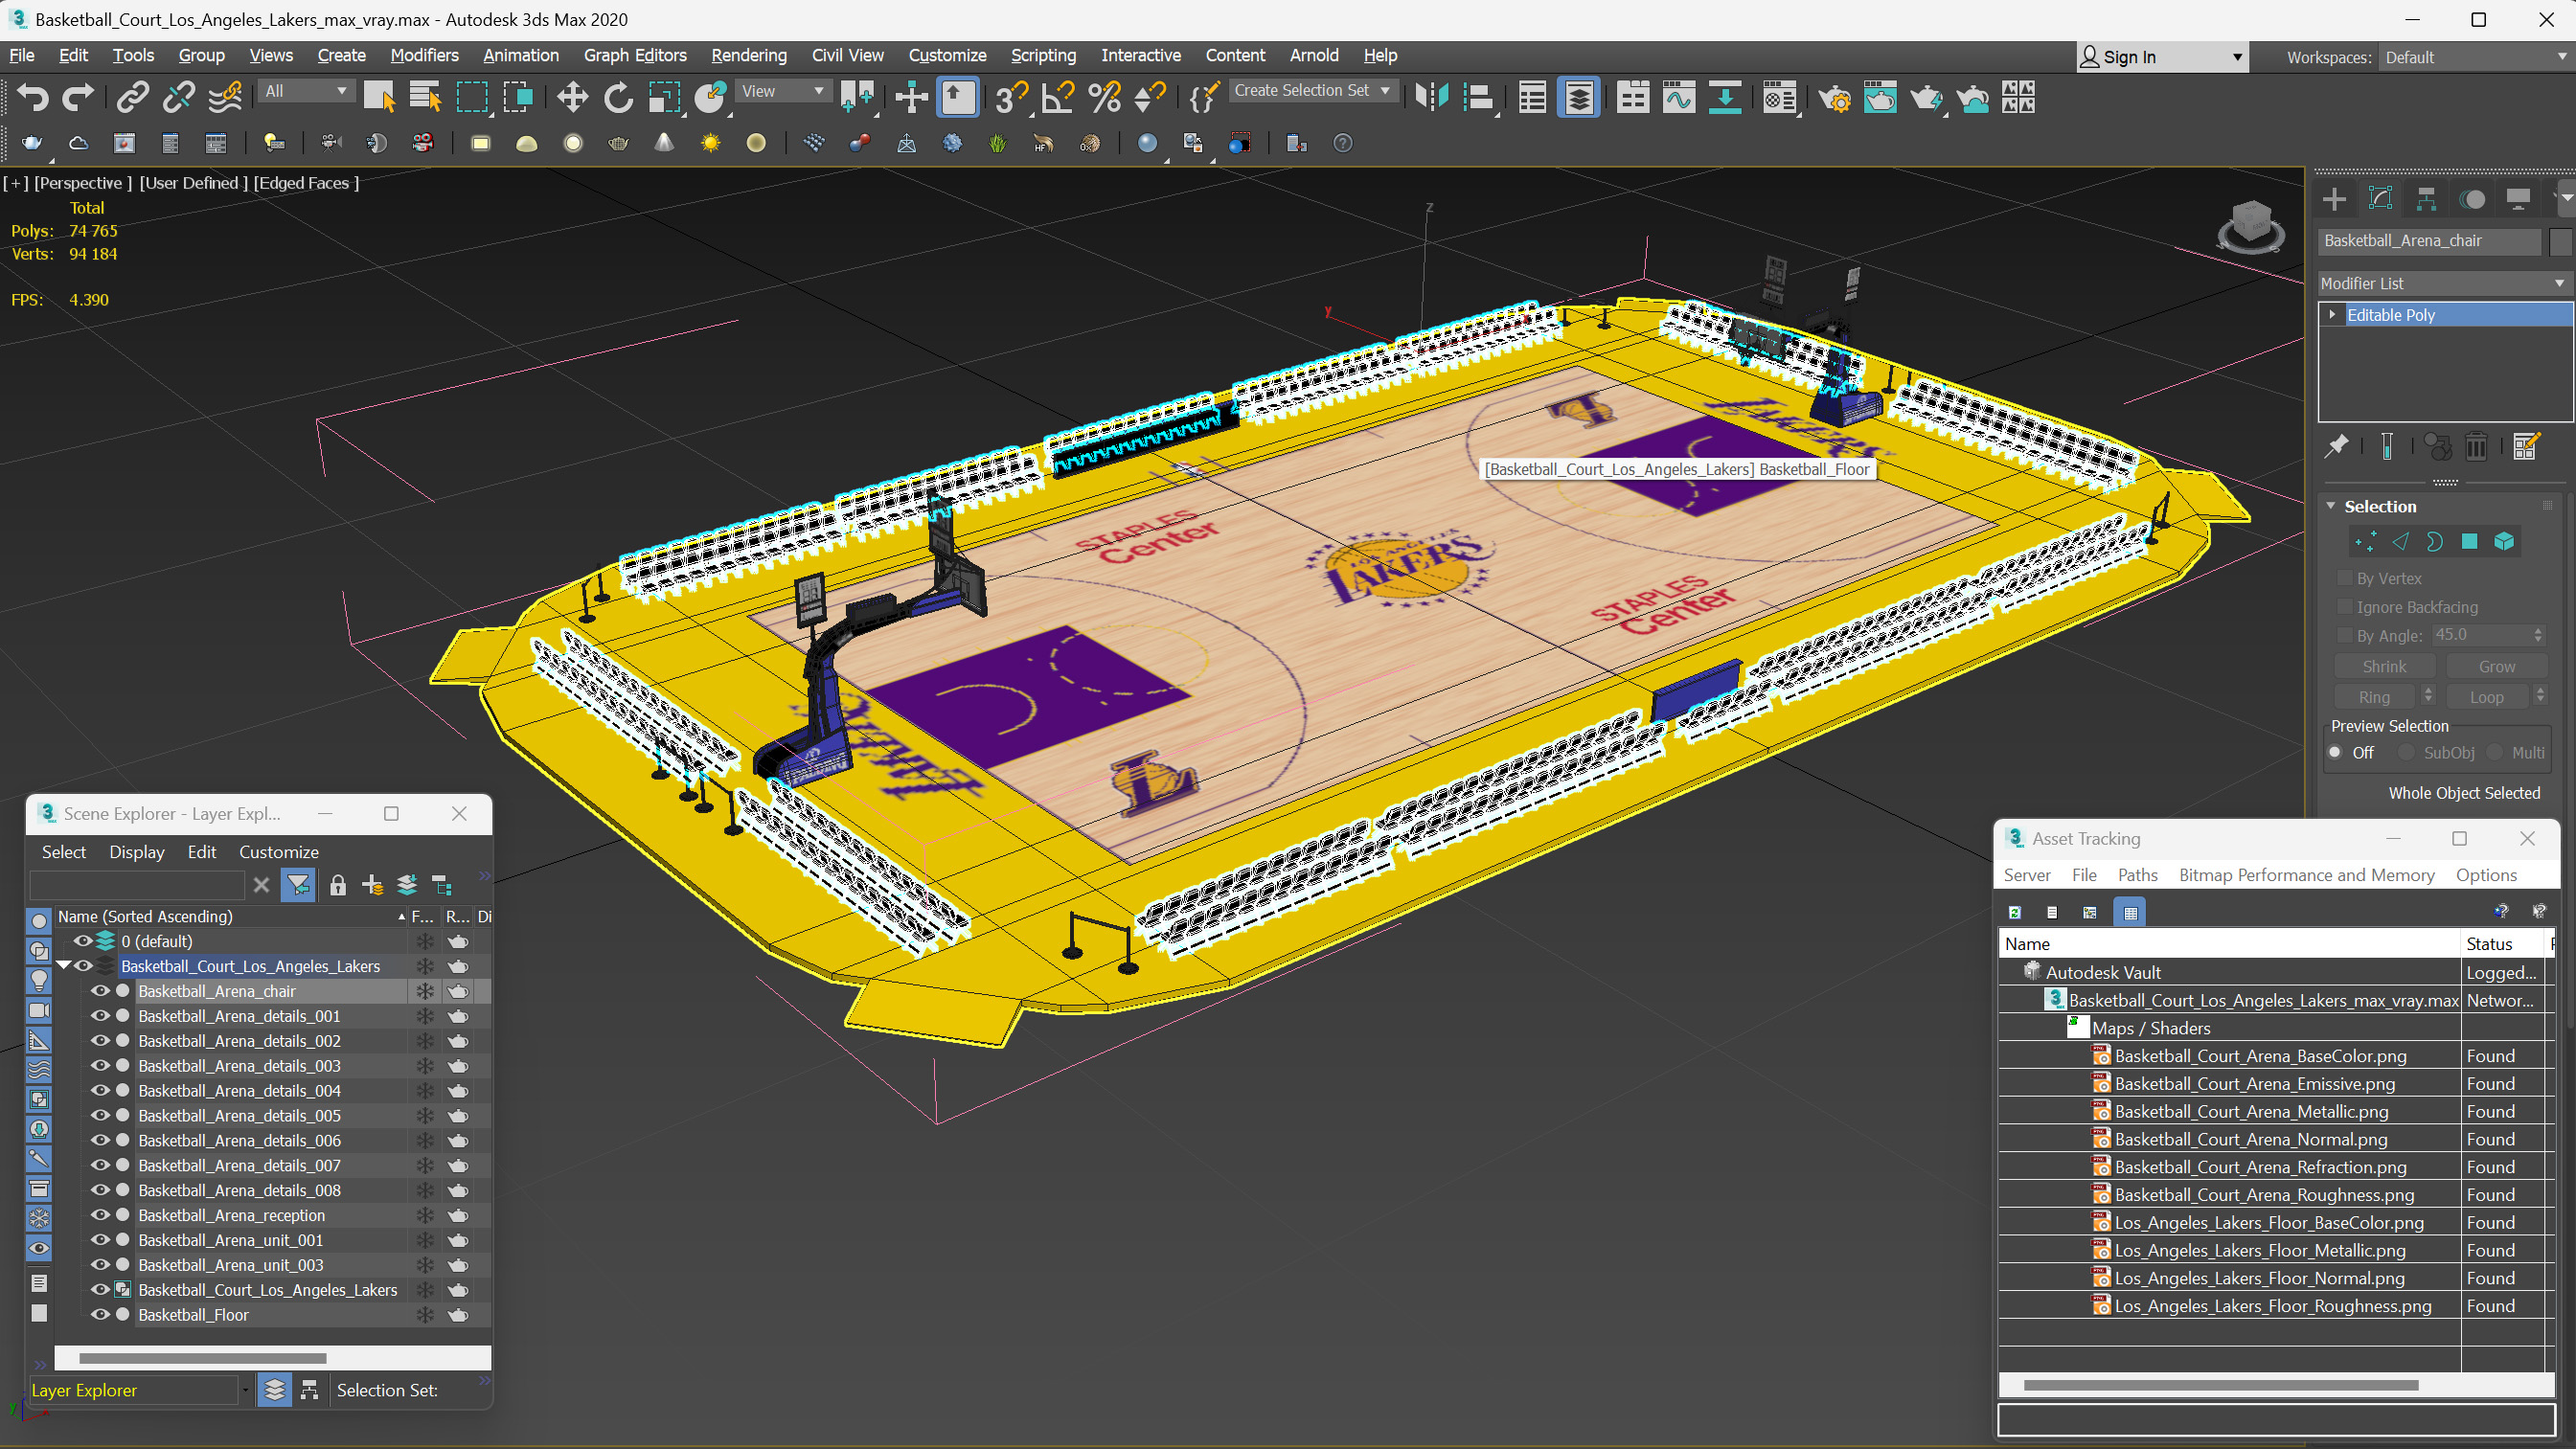The width and height of the screenshot is (2576, 1449).
Task: Click the Shrink button
Action: coord(2384,667)
